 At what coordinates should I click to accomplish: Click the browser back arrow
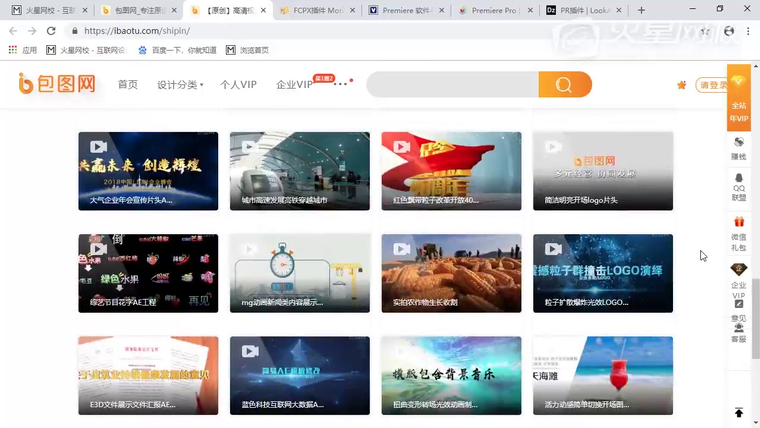[x=13, y=31]
